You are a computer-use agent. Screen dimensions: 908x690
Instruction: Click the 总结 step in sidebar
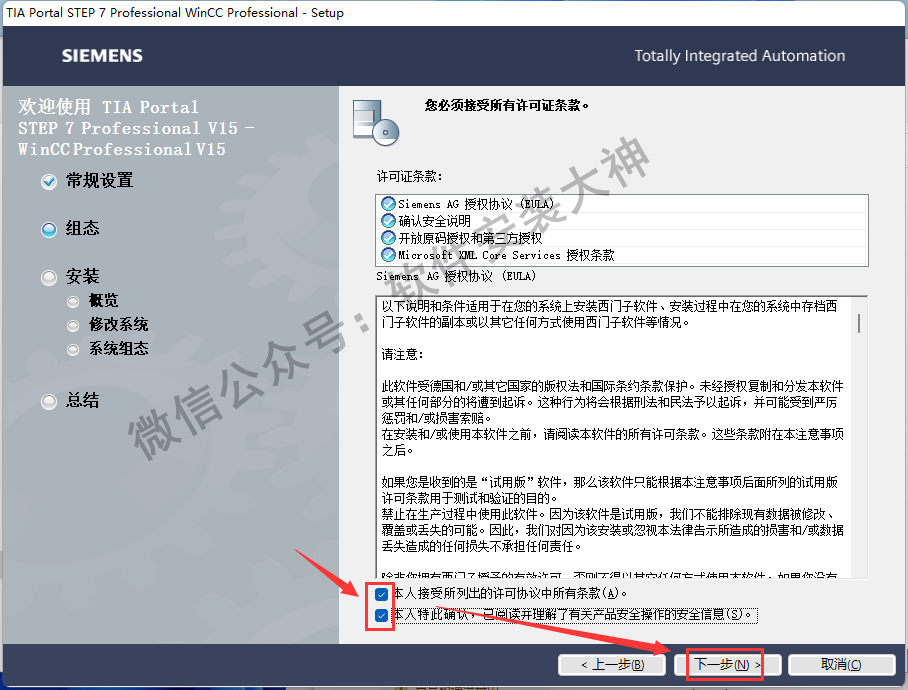click(82, 401)
